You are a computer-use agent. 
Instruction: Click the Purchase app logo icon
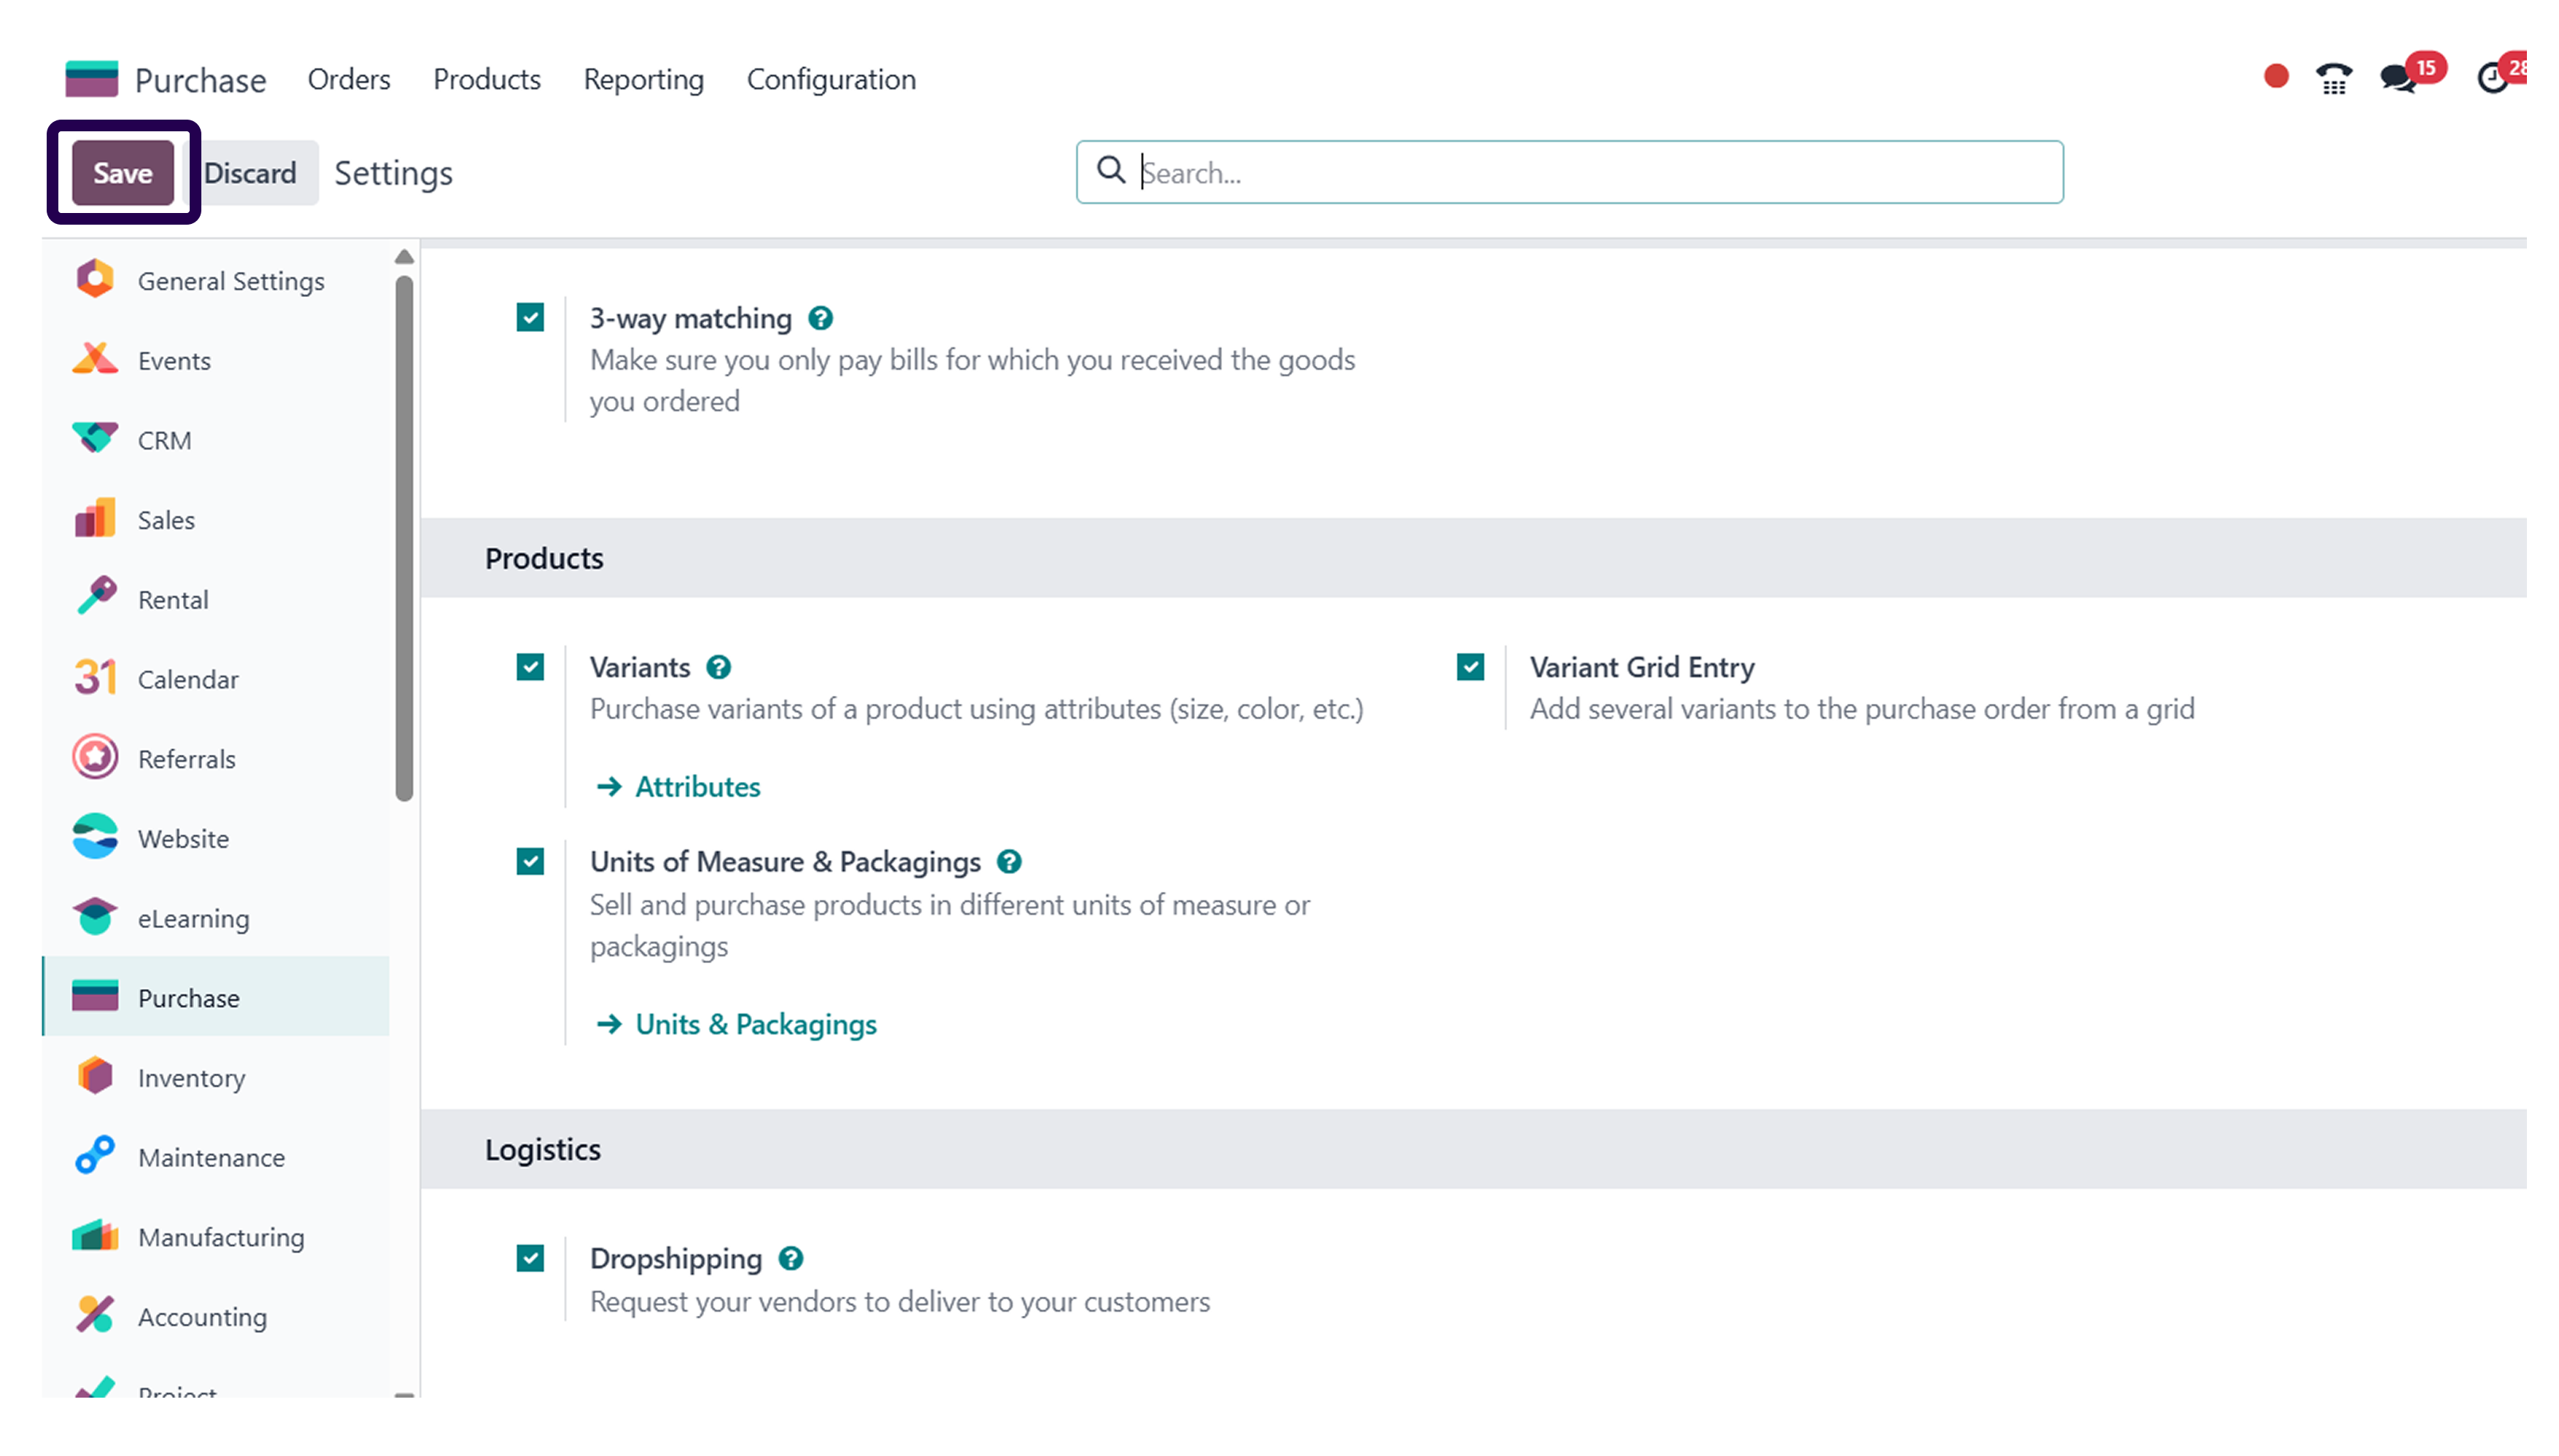pyautogui.click(x=91, y=79)
